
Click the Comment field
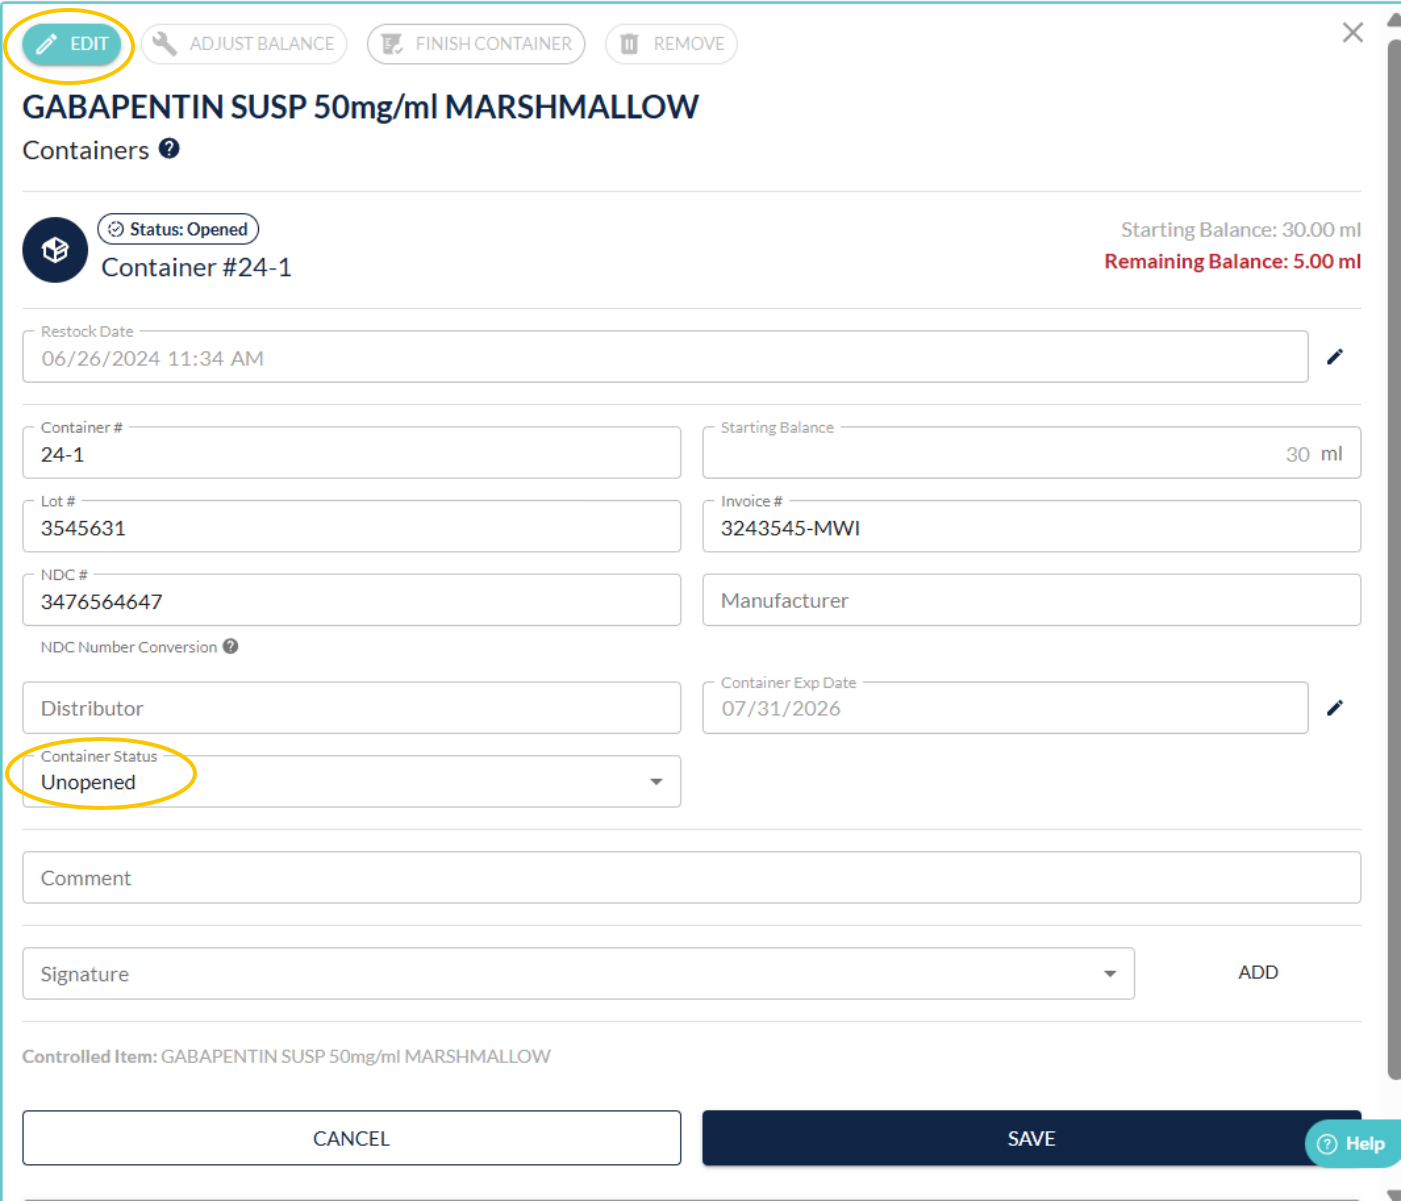click(691, 878)
